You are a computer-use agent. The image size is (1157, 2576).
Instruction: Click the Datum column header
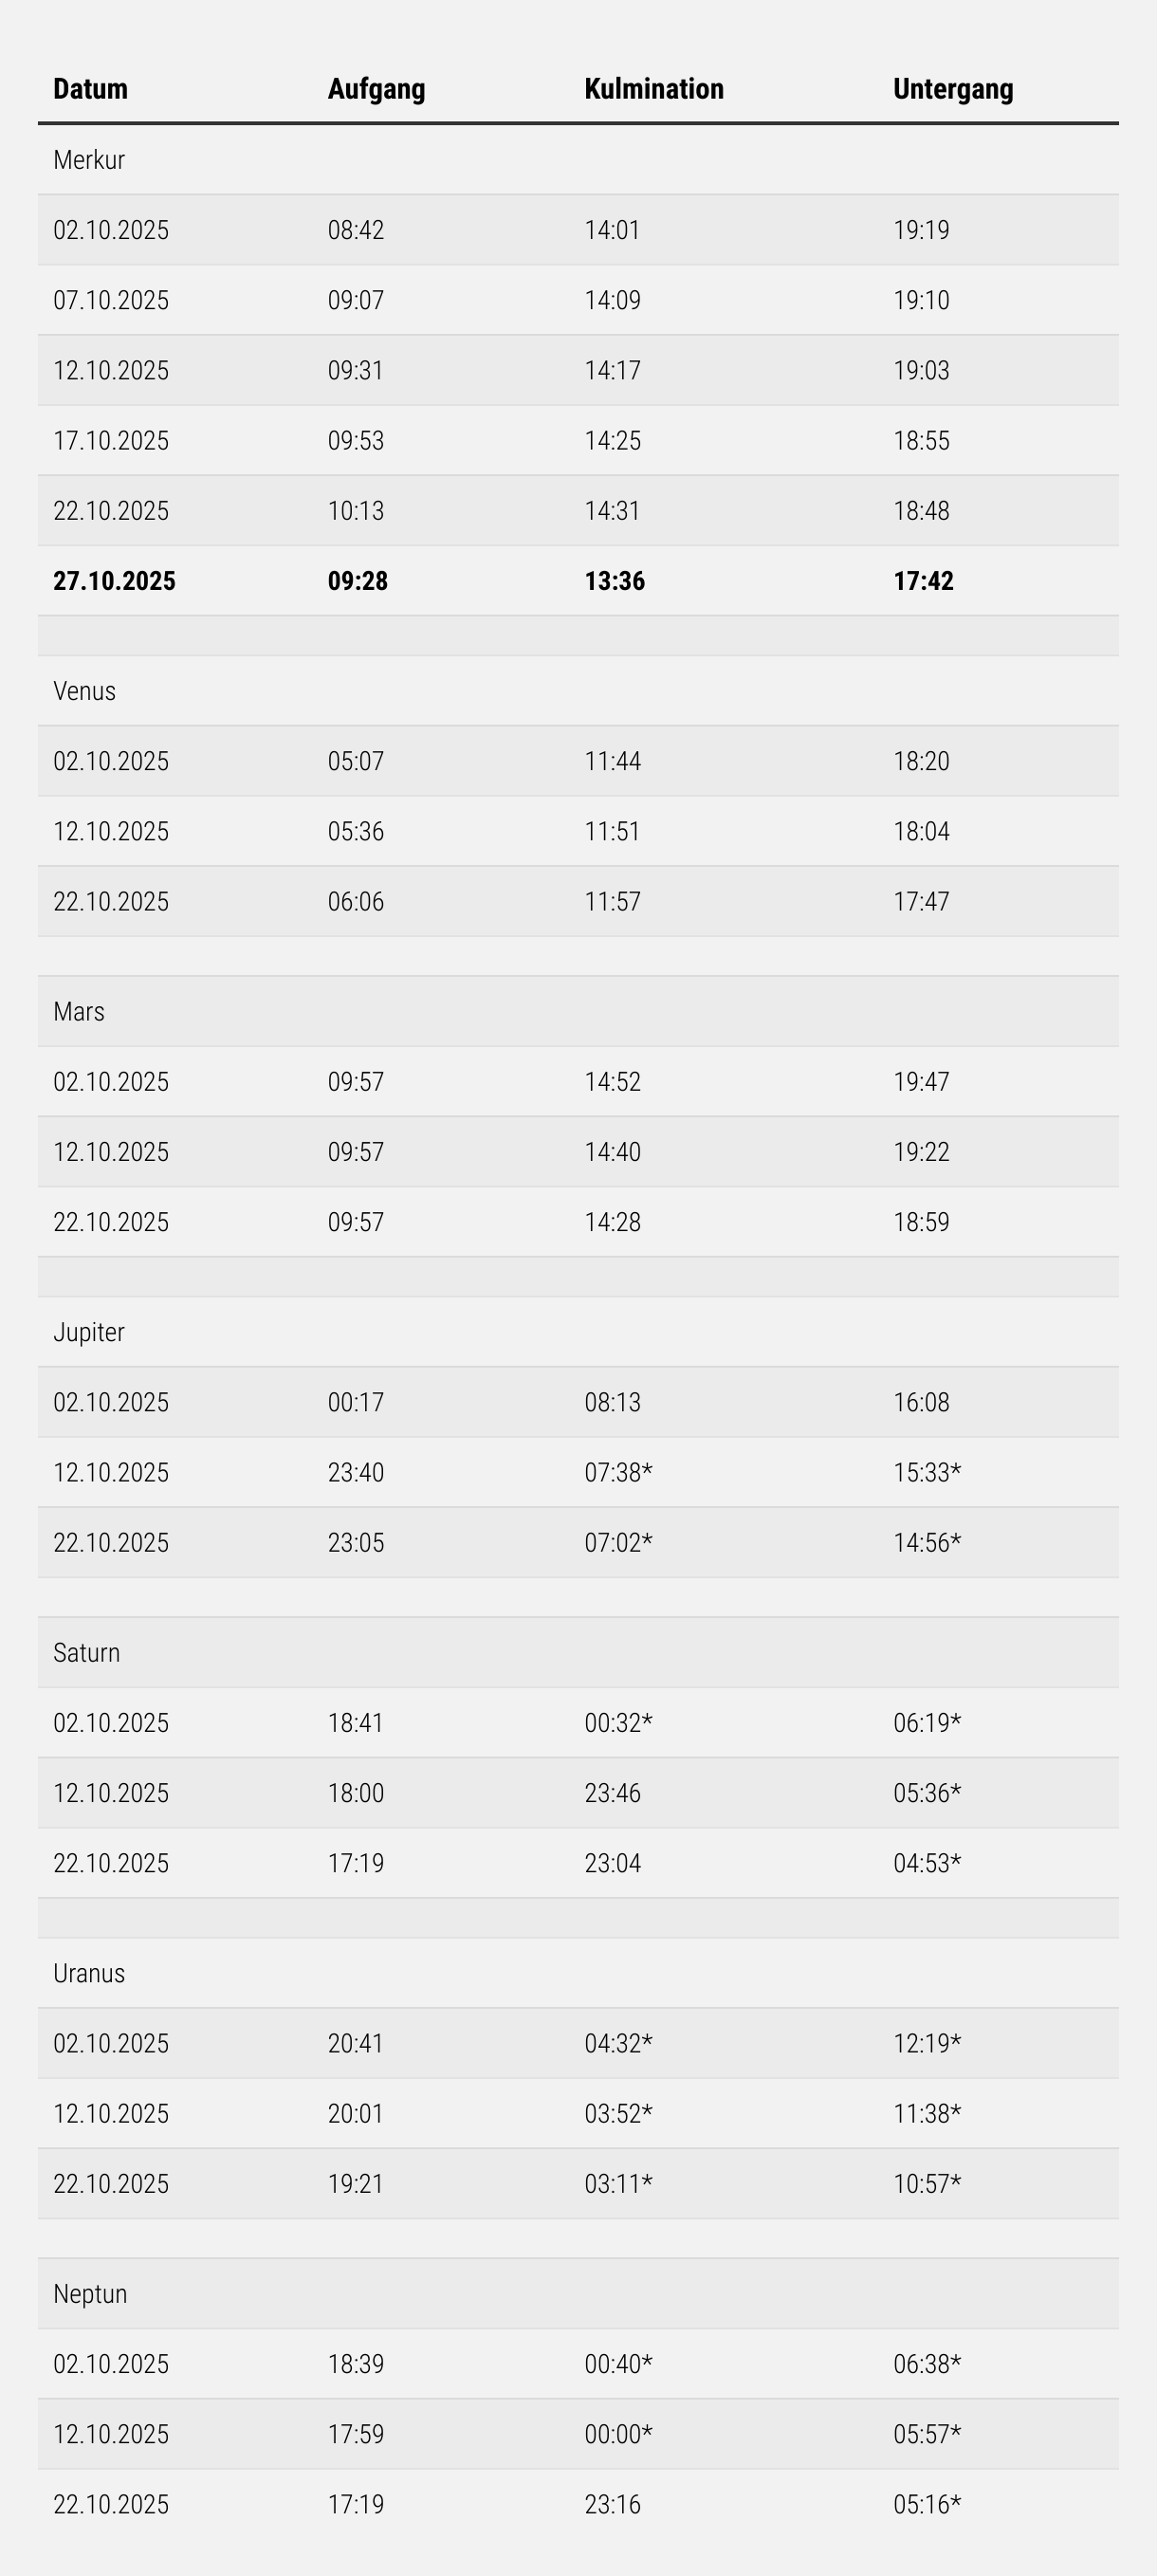click(90, 89)
